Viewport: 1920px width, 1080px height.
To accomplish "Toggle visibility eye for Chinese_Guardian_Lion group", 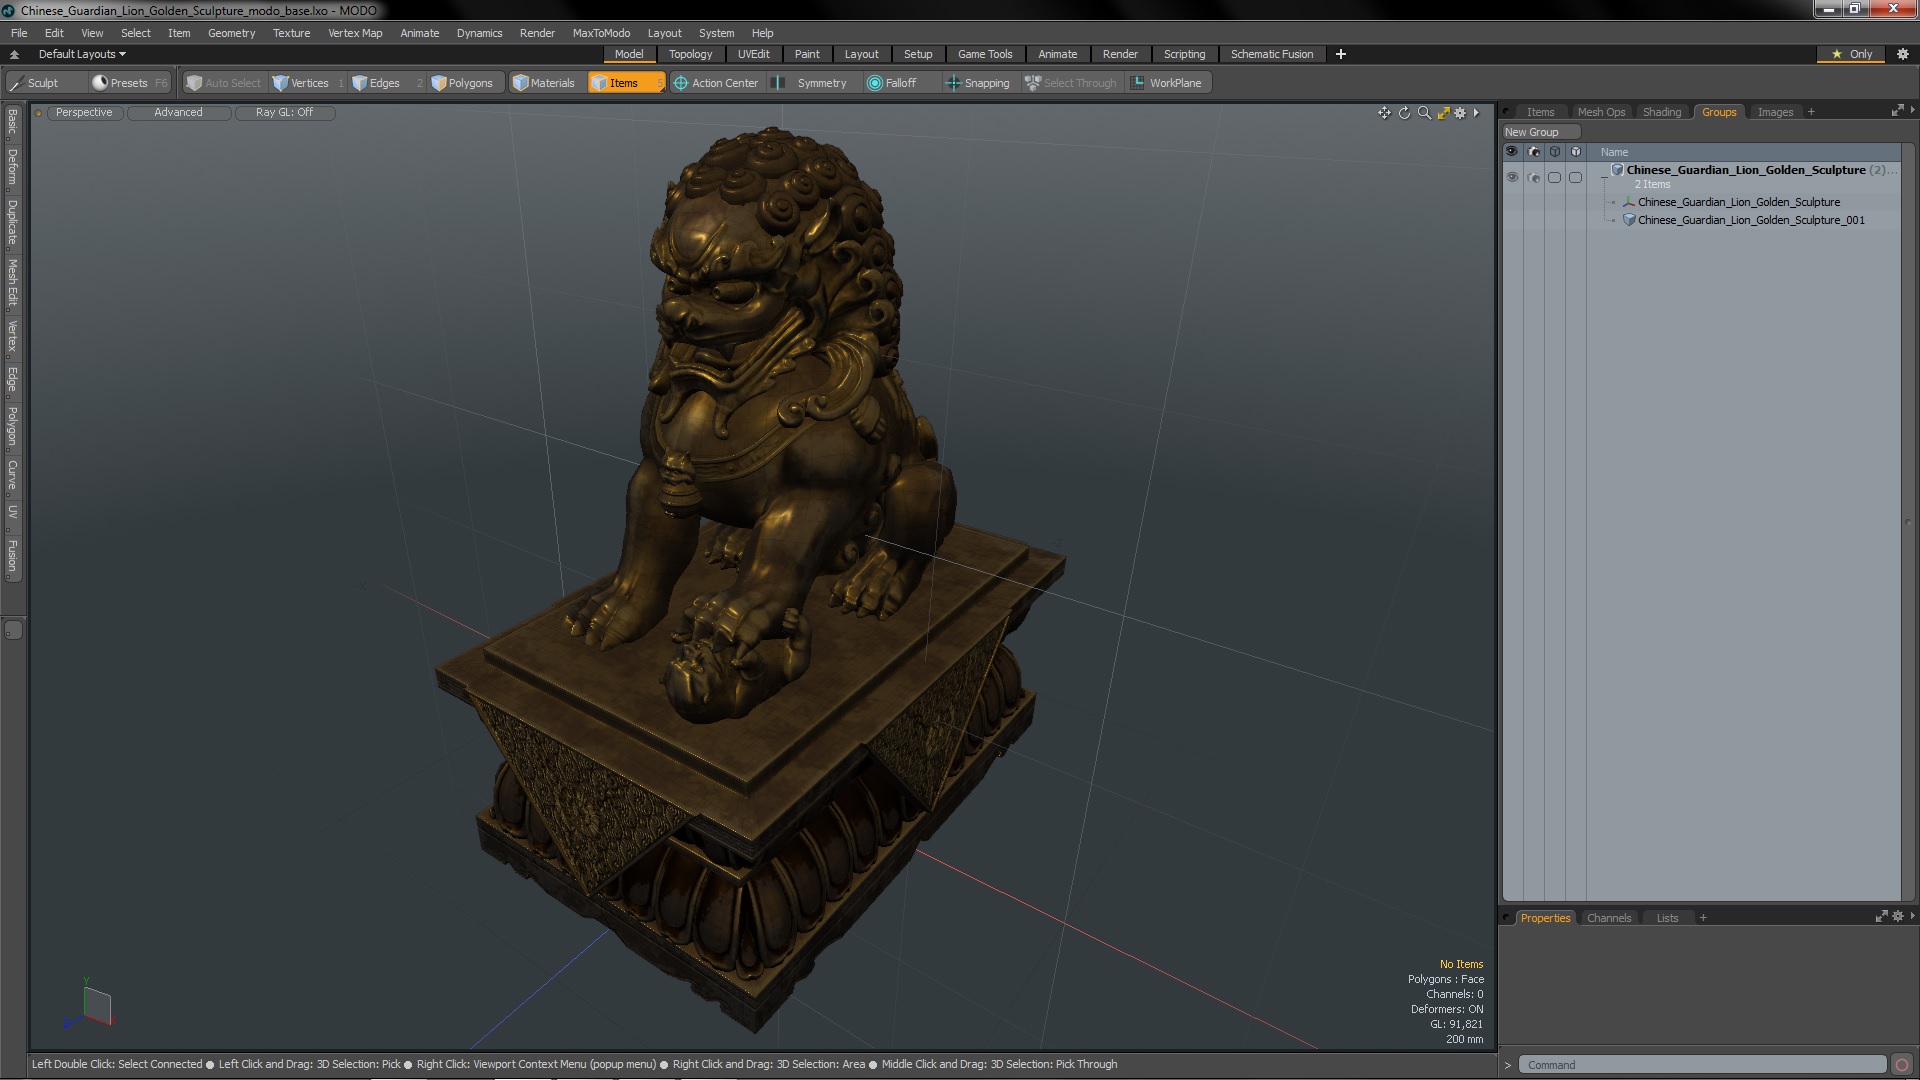I will point(1512,177).
